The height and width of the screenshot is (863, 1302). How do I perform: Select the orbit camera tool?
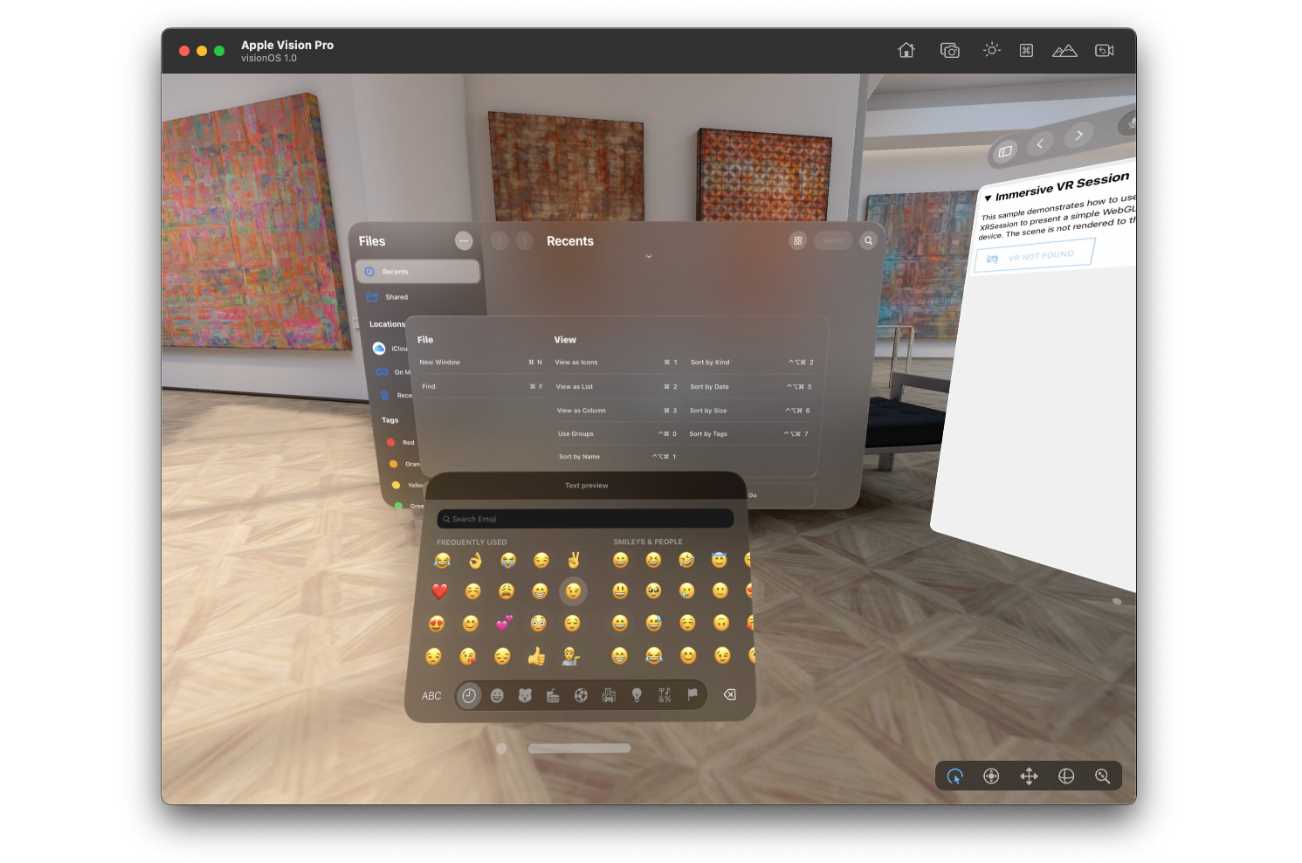pyautogui.click(x=1066, y=776)
